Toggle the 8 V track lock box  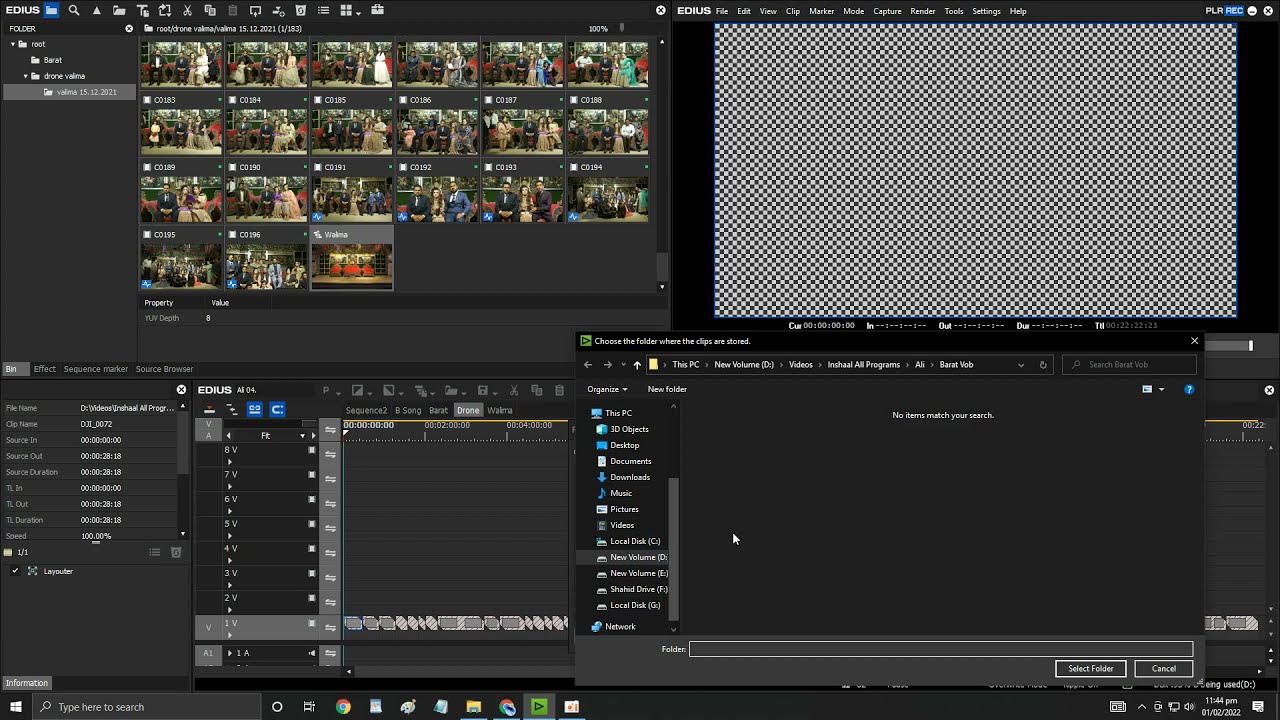point(312,450)
